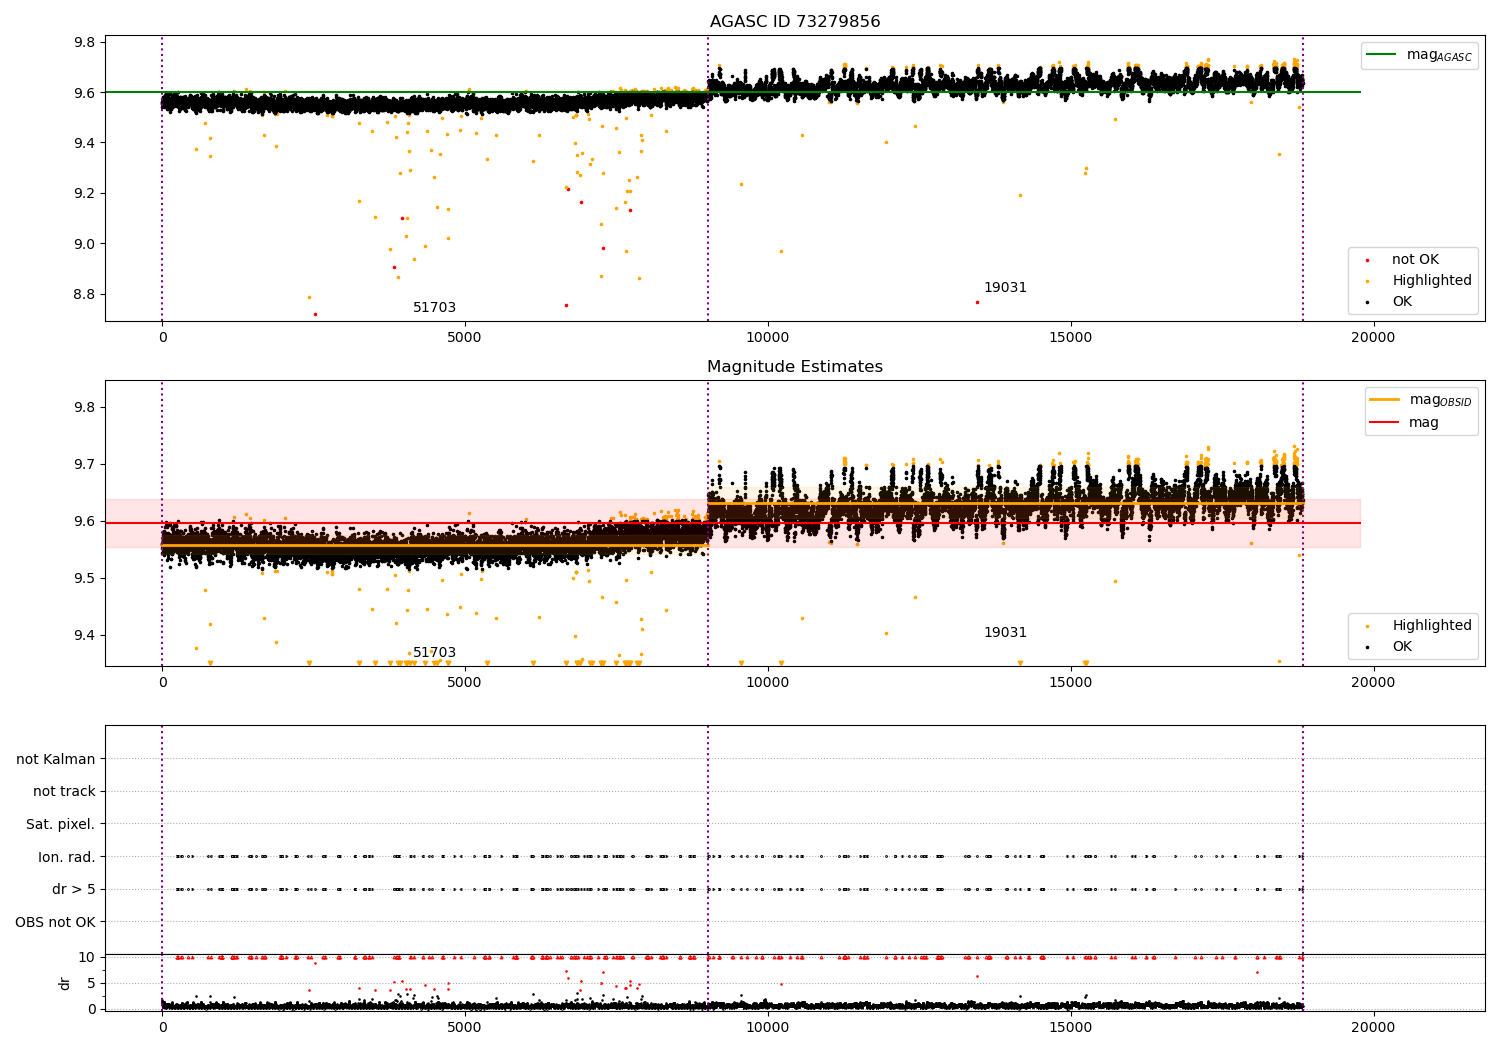
Task: Click the vertical 'dr' axis label
Action: click(65, 983)
